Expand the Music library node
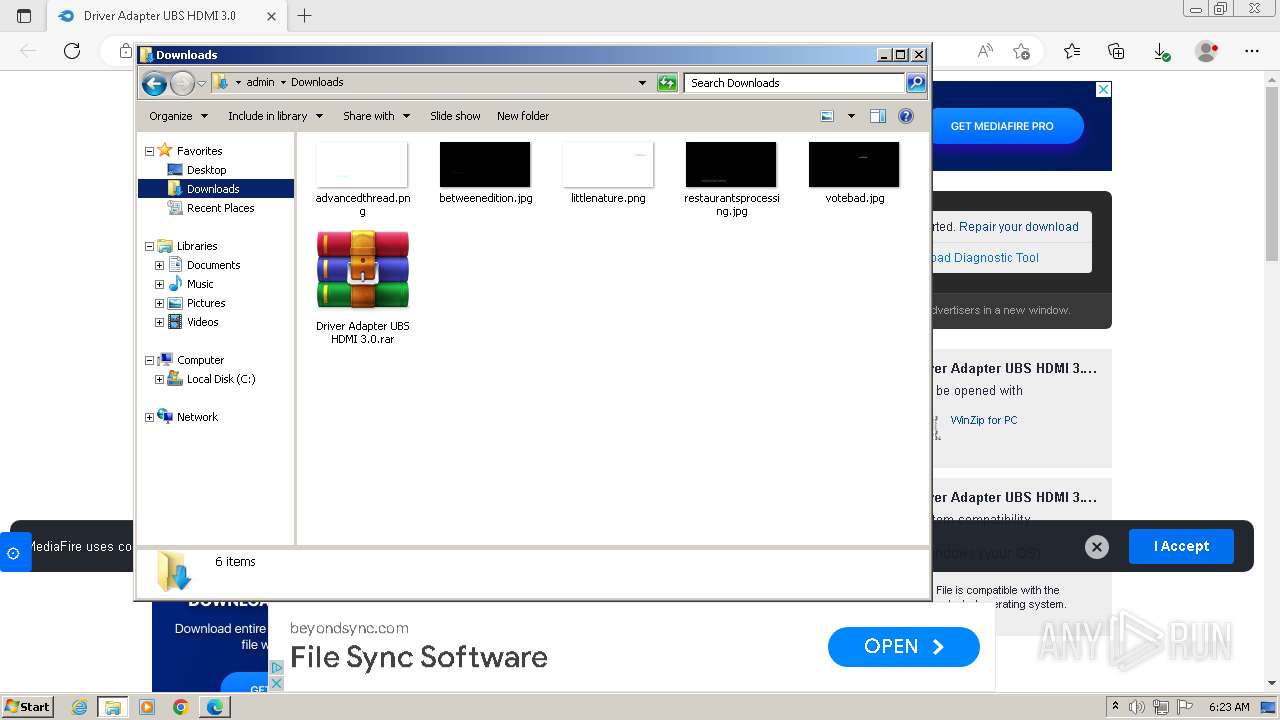The image size is (1280, 720). 159,285
